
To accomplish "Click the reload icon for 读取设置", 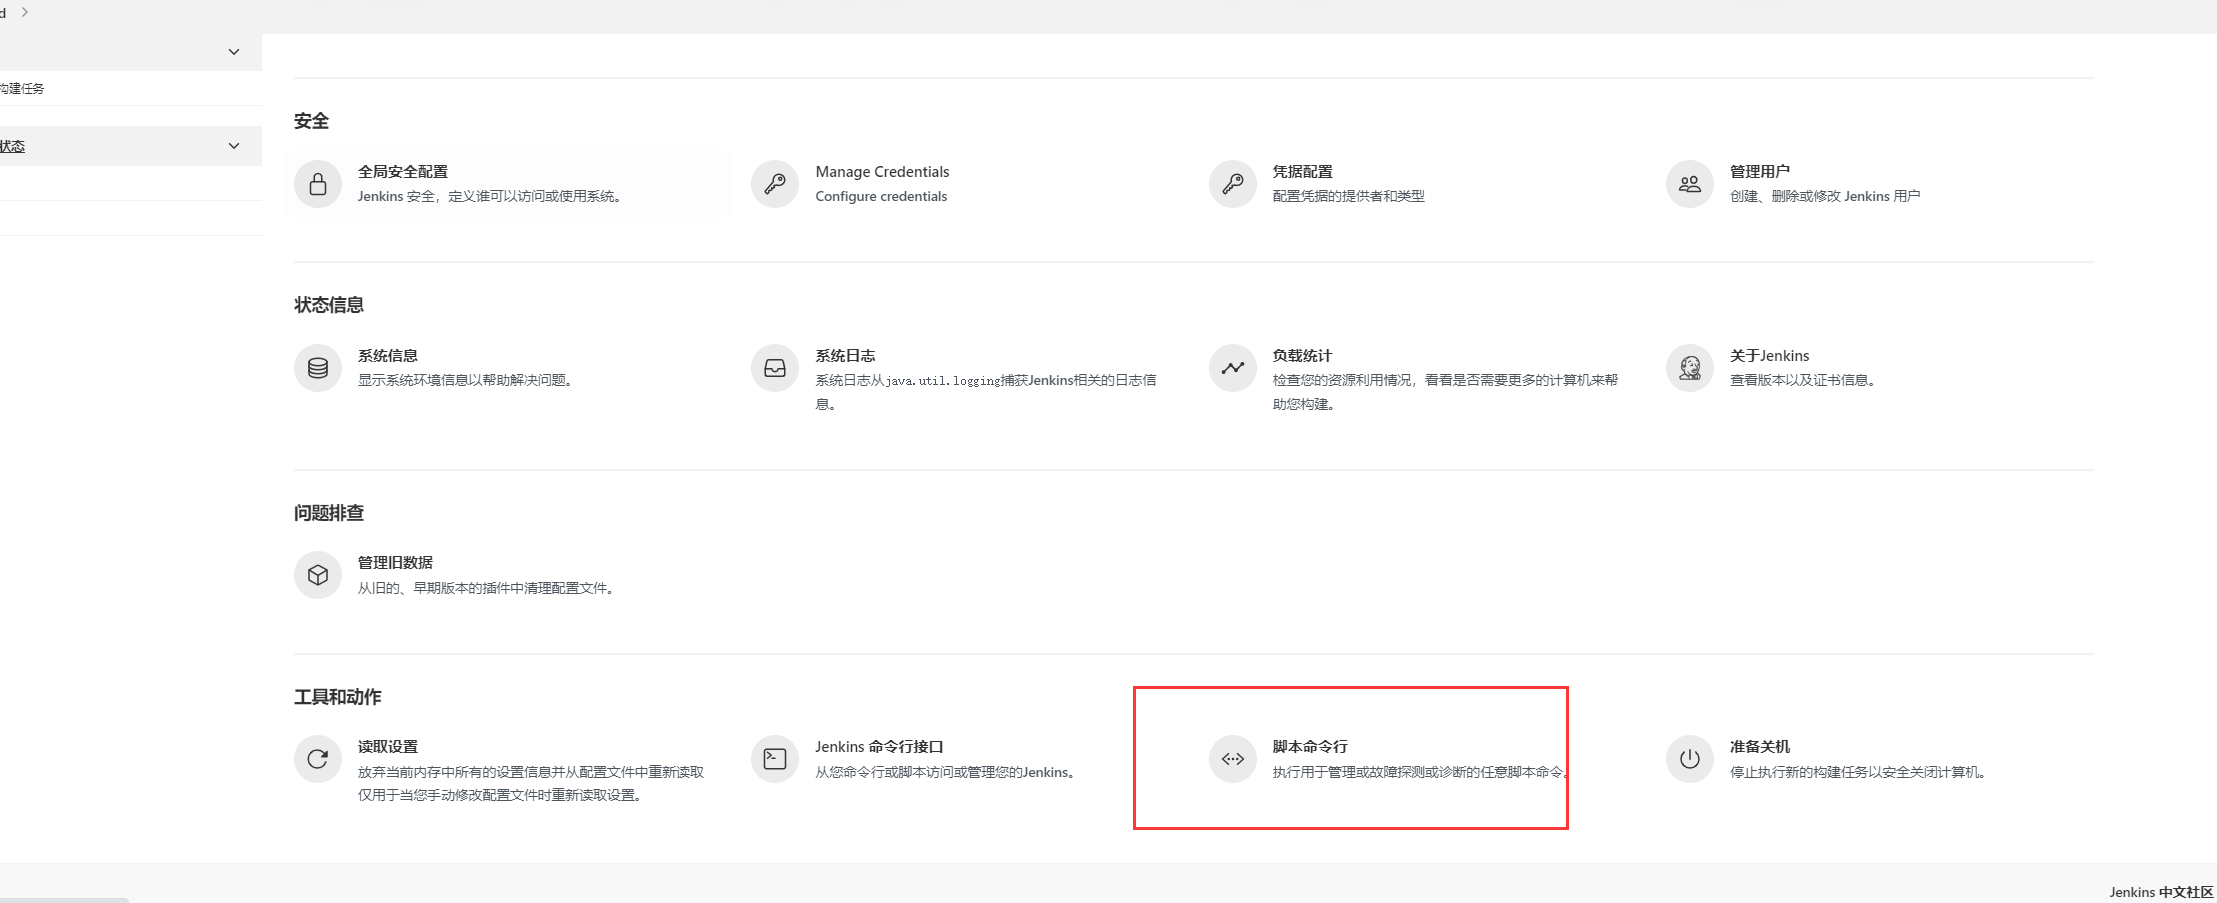I will click(318, 759).
